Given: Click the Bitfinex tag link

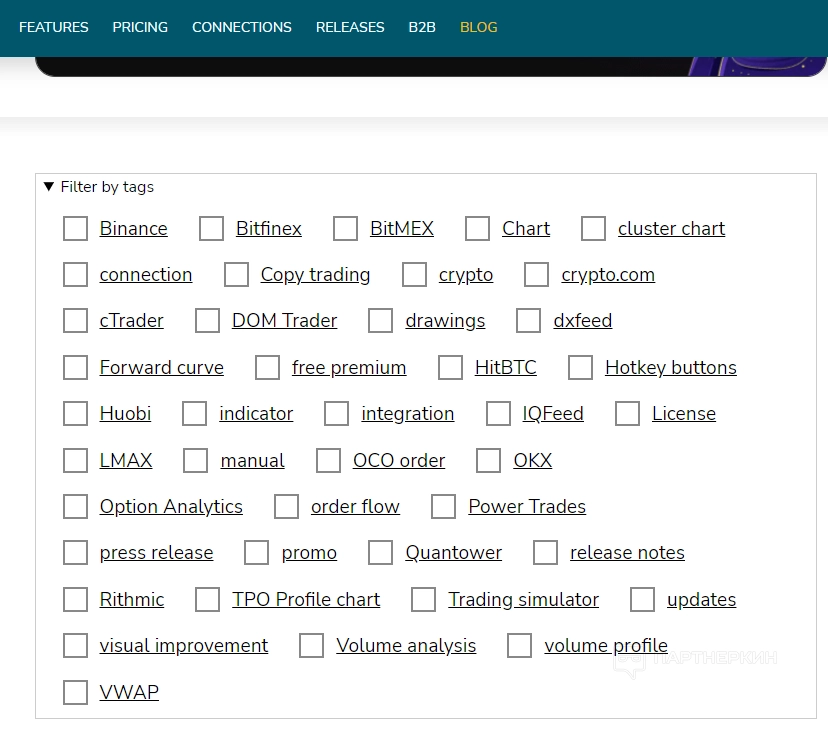Looking at the screenshot, I should 268,229.
